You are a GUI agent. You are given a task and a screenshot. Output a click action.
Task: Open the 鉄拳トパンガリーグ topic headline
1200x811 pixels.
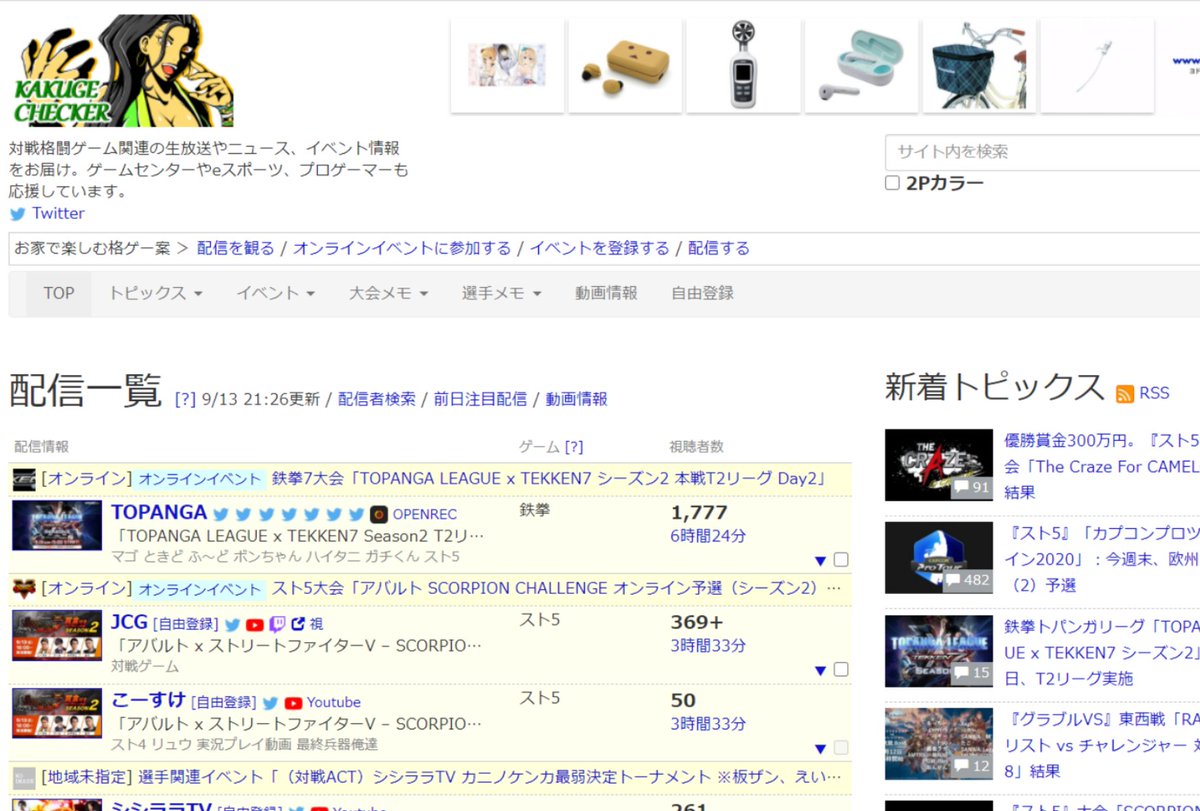tap(1102, 652)
